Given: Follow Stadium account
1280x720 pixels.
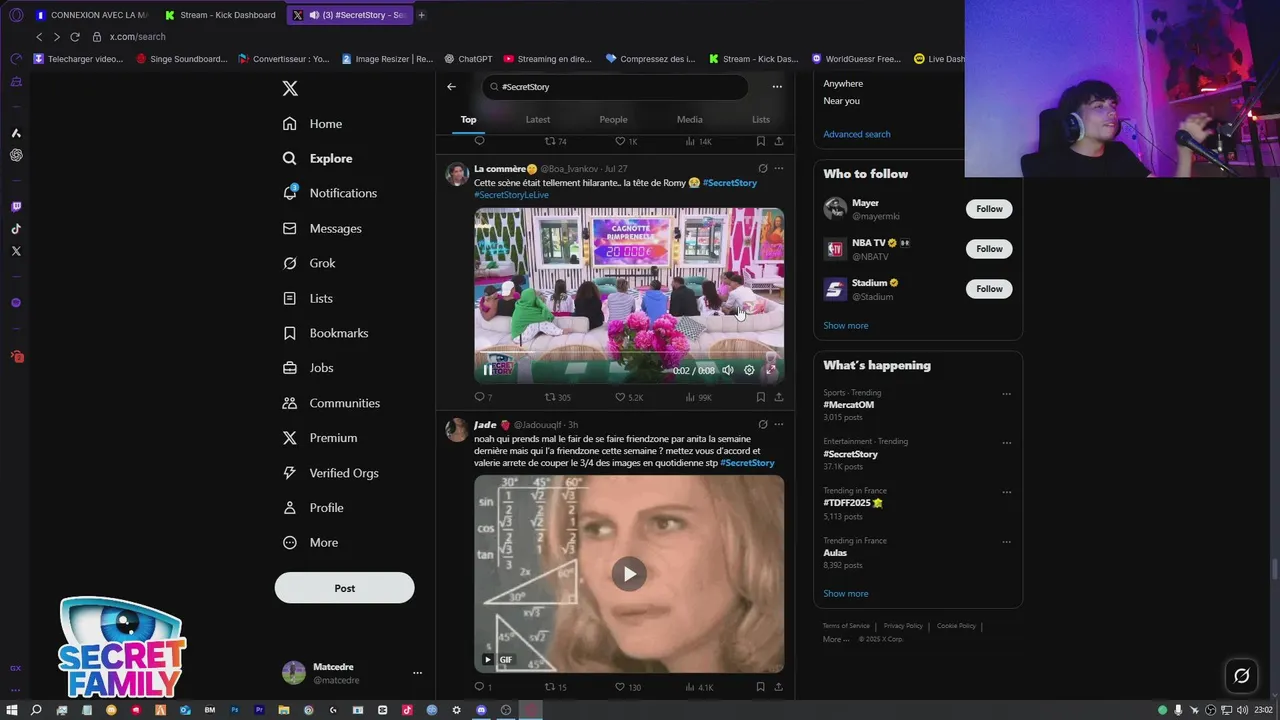Looking at the screenshot, I should pos(989,289).
